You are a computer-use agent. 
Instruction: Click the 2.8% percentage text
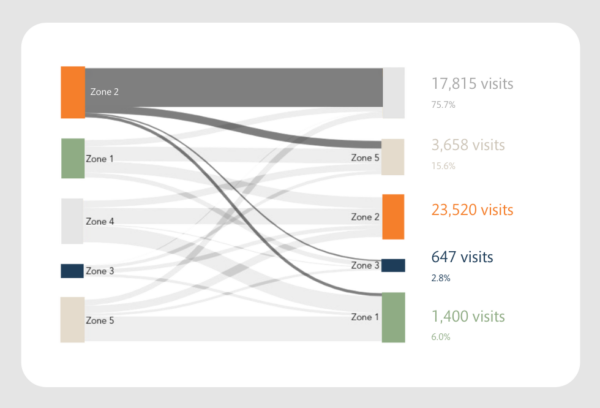pos(440,276)
